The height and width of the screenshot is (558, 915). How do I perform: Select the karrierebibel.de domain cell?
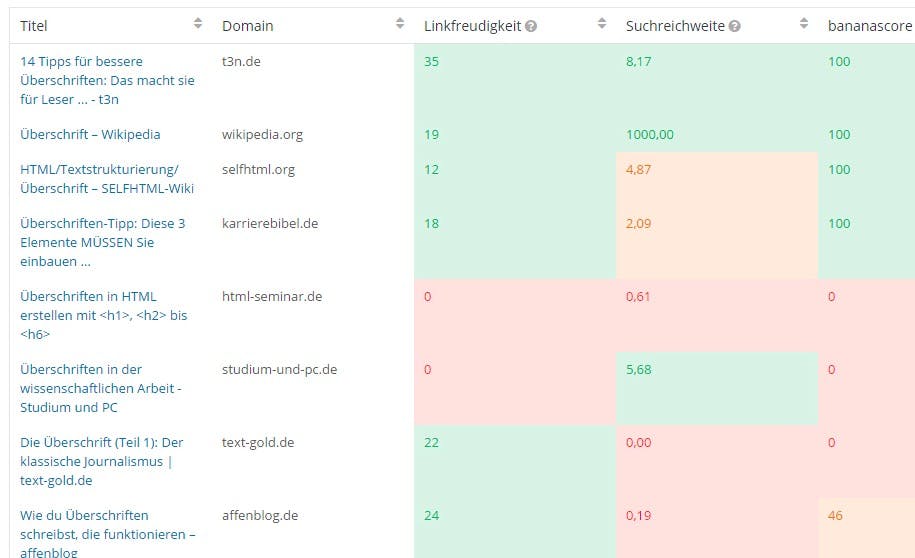pos(270,224)
